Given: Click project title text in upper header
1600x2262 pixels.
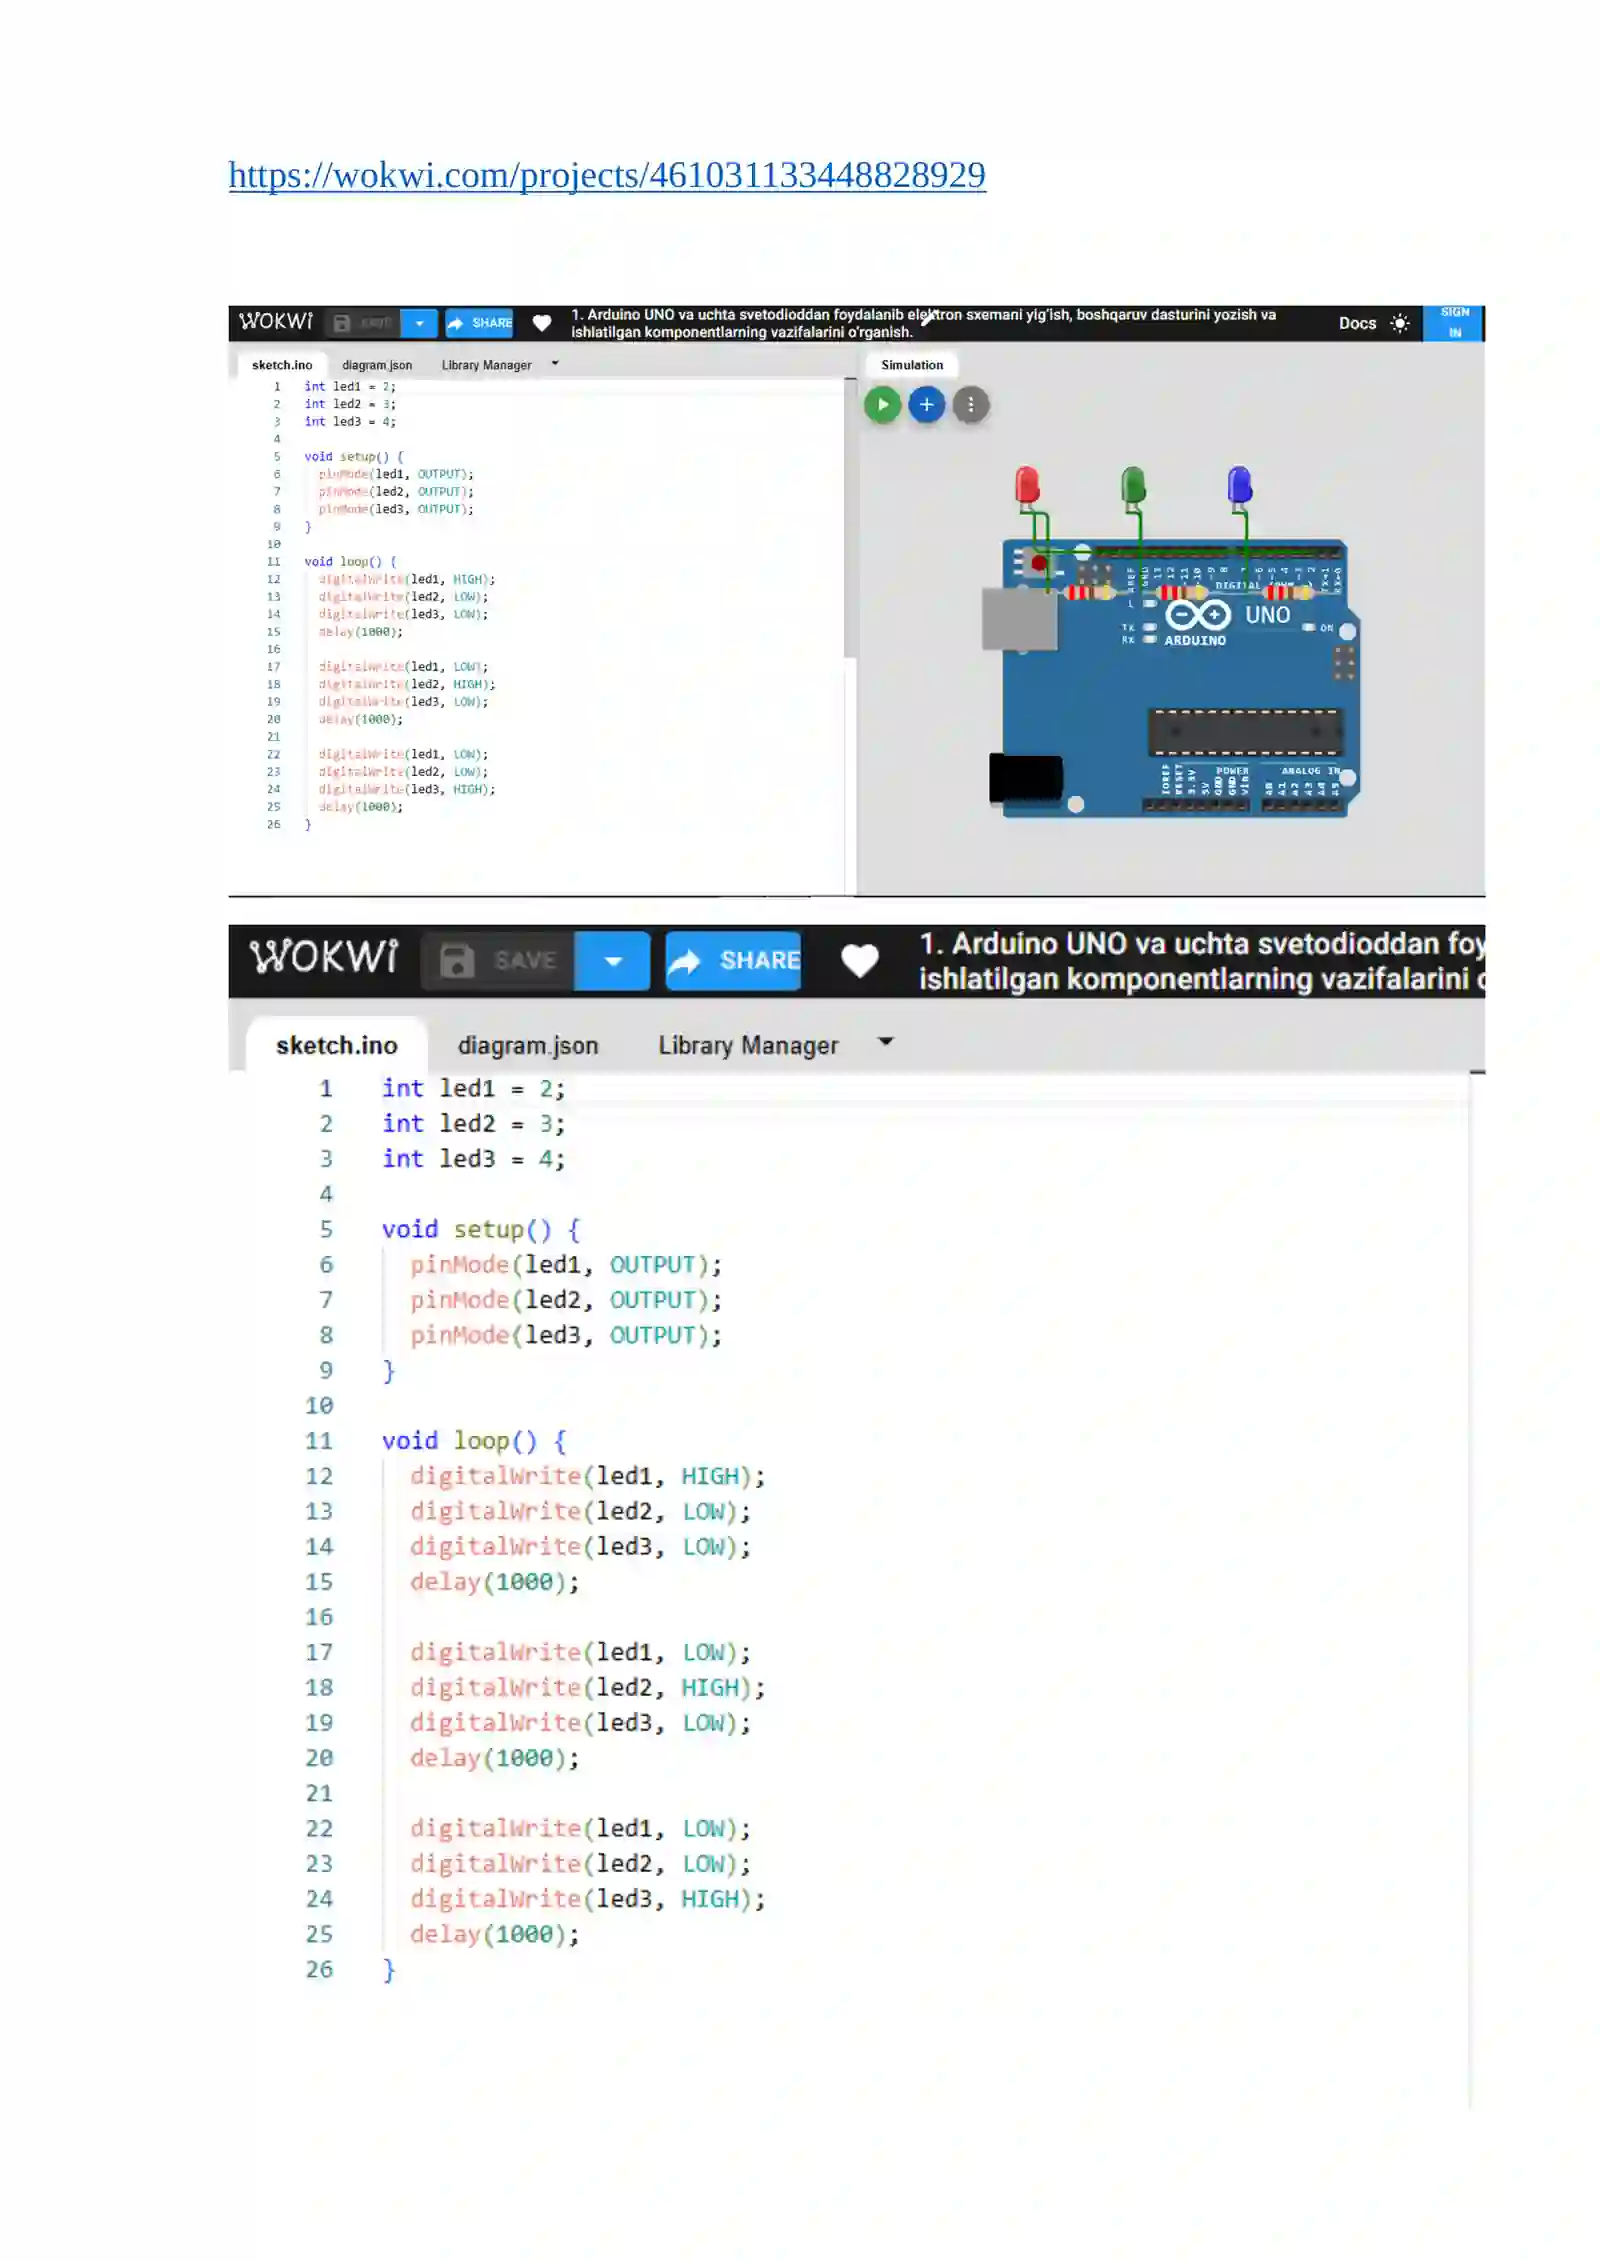Looking at the screenshot, I should click(923, 323).
